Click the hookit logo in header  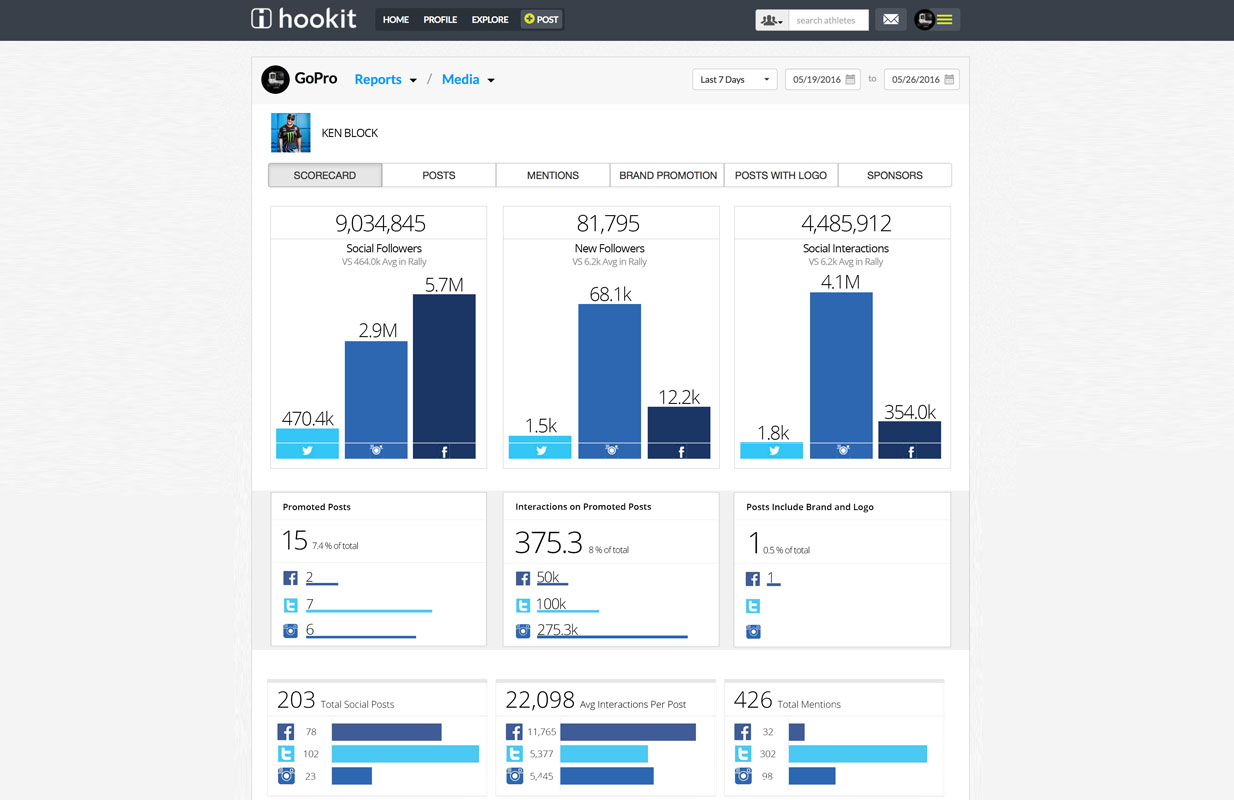click(303, 19)
